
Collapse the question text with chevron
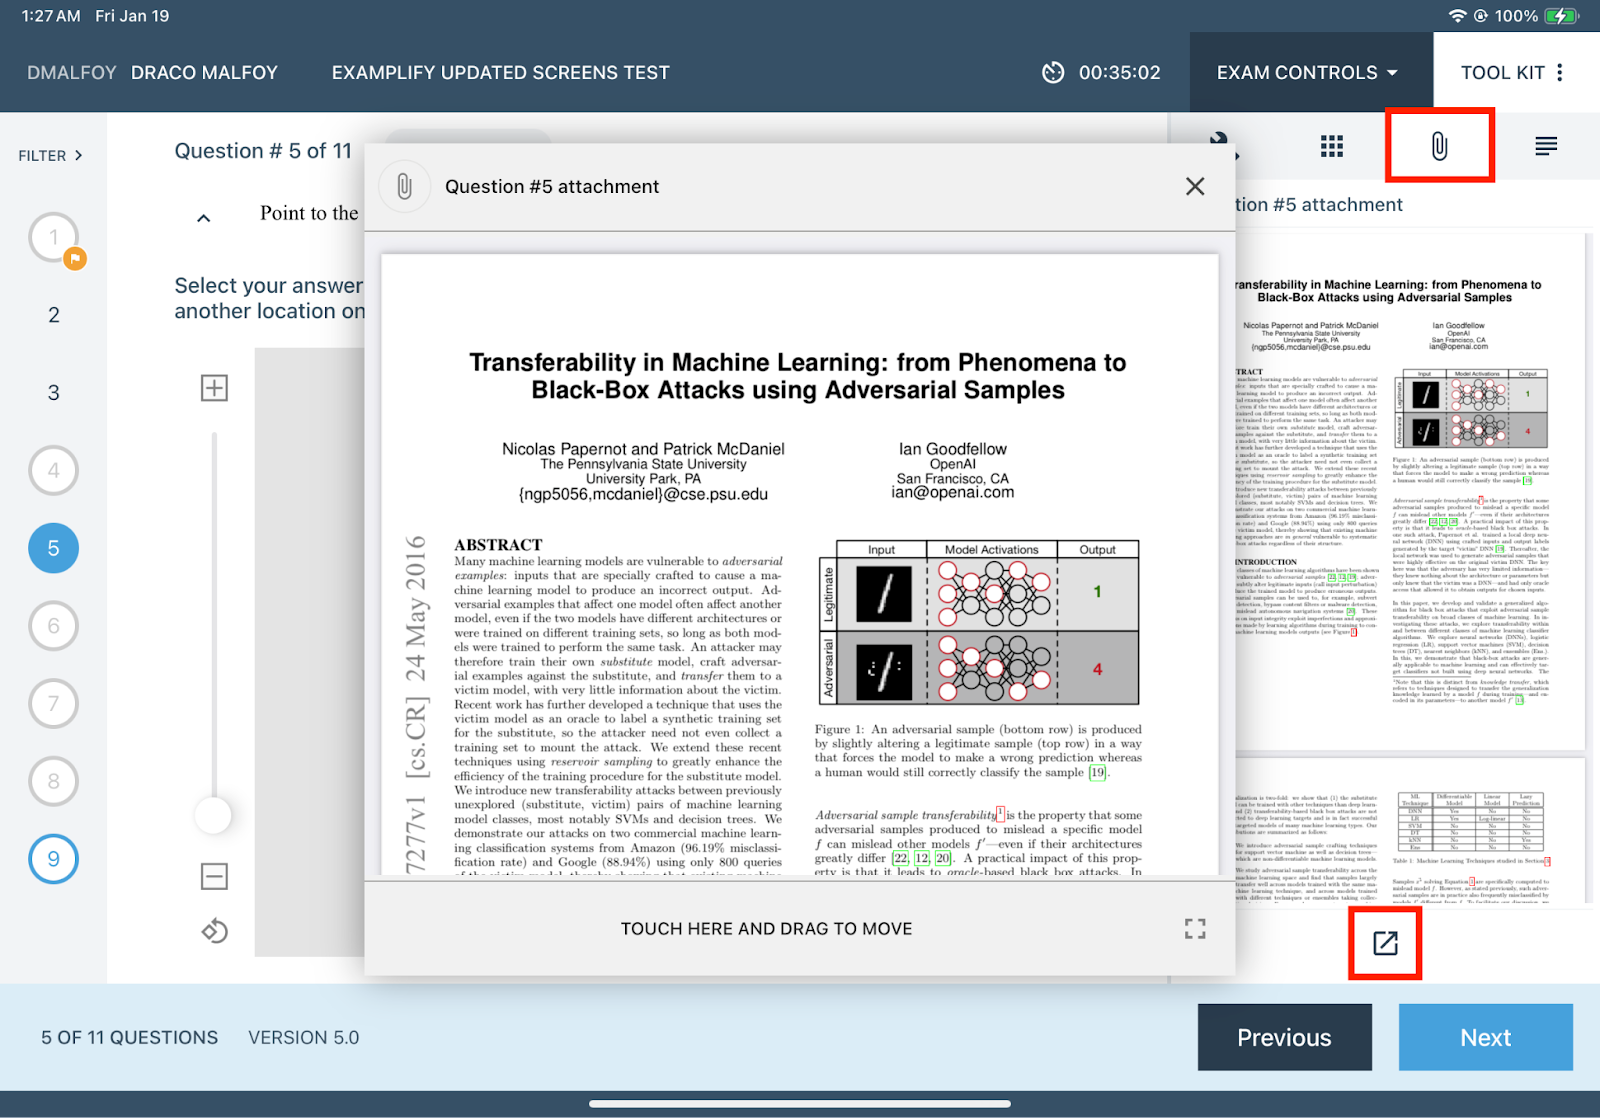pos(204,218)
